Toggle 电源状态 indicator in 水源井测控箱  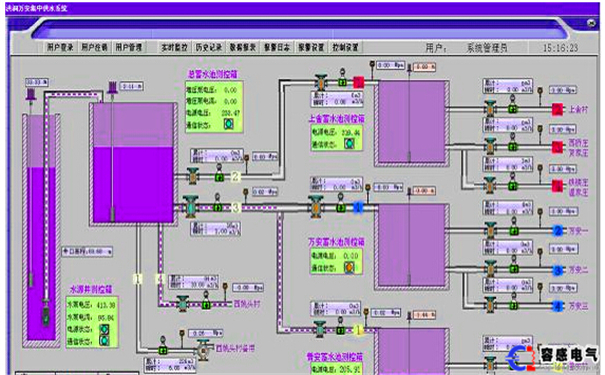tap(104, 329)
